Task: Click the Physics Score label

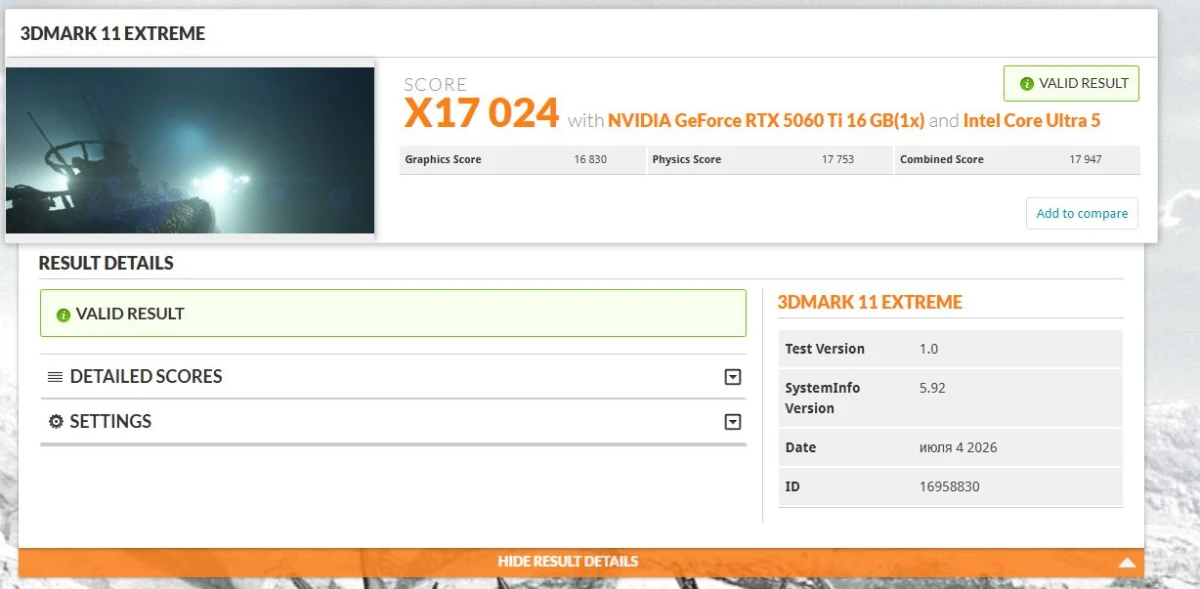Action: 687,160
